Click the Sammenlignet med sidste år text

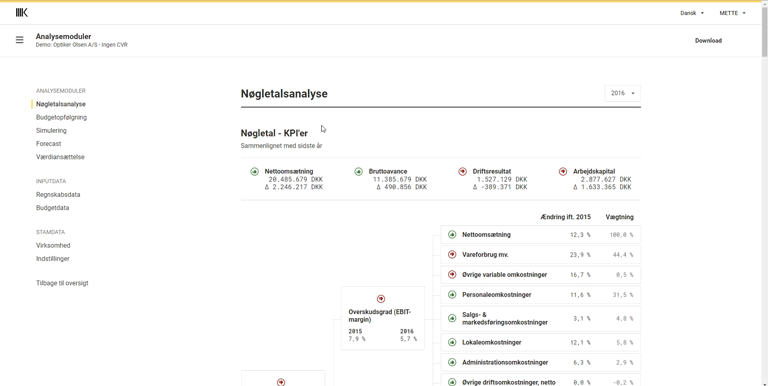pyautogui.click(x=281, y=145)
